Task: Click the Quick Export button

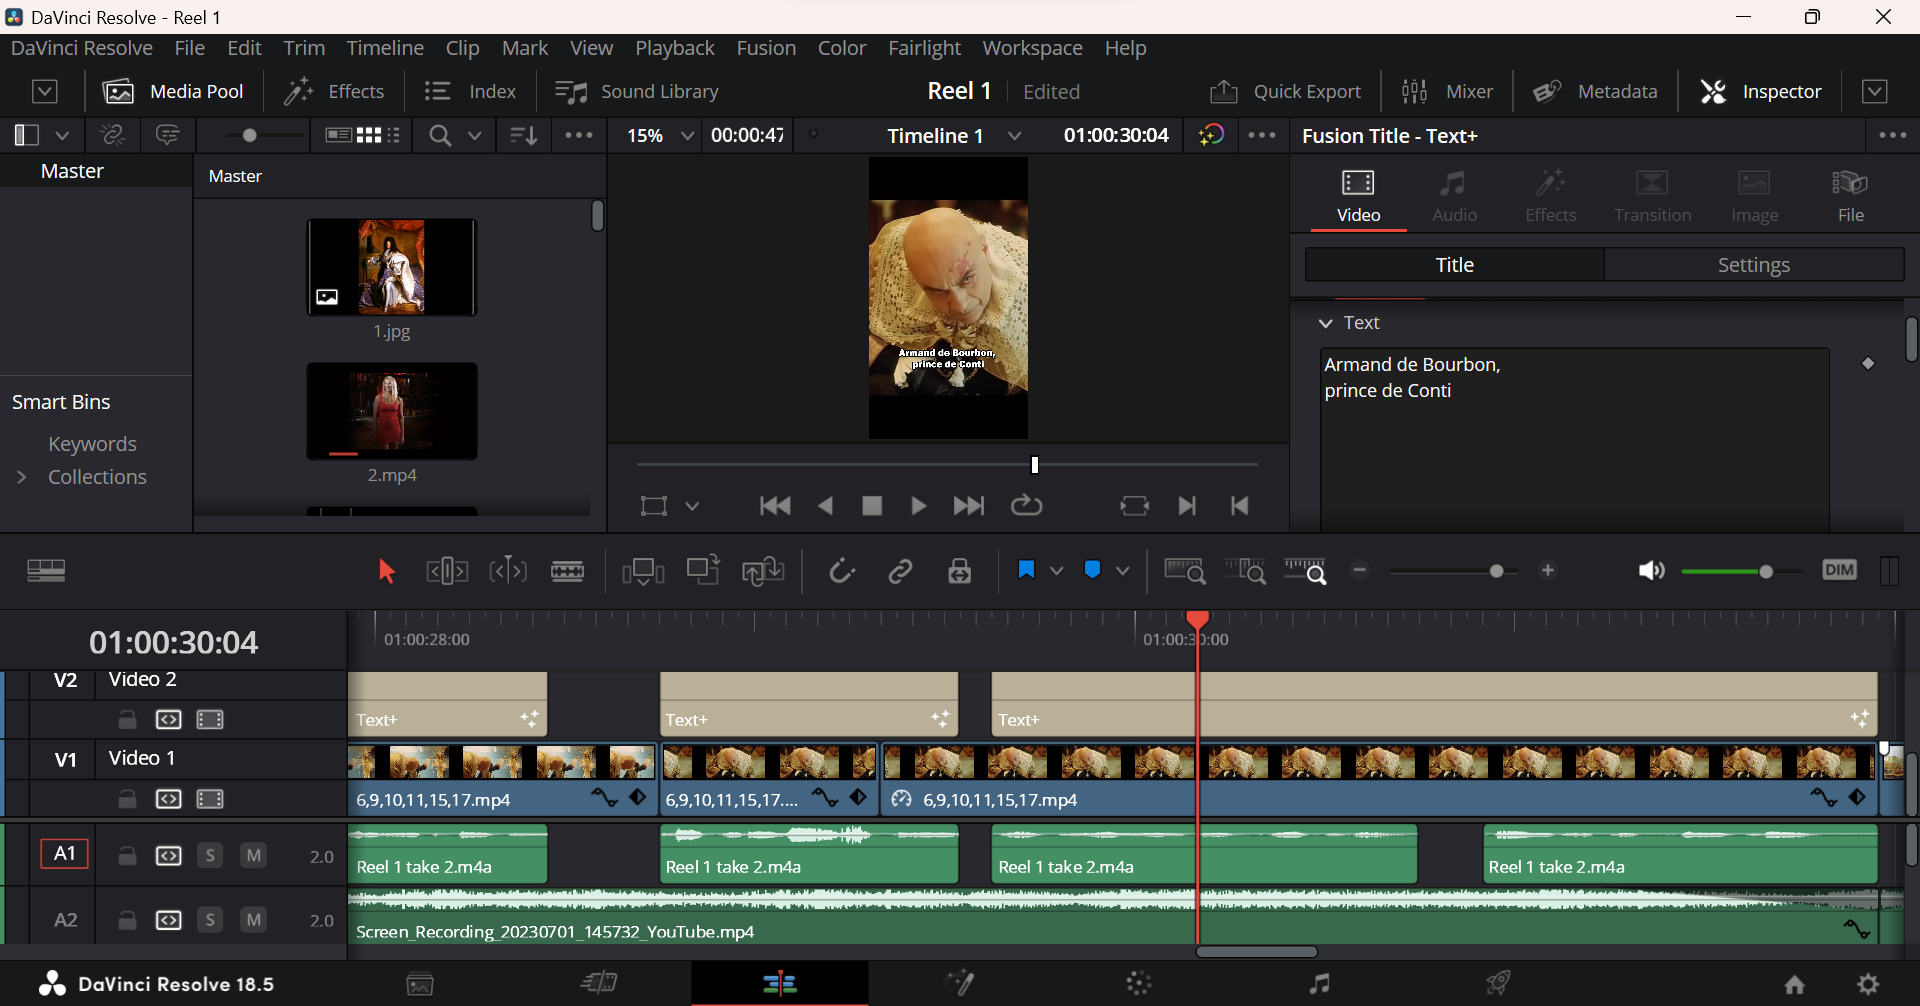Action: [1285, 91]
